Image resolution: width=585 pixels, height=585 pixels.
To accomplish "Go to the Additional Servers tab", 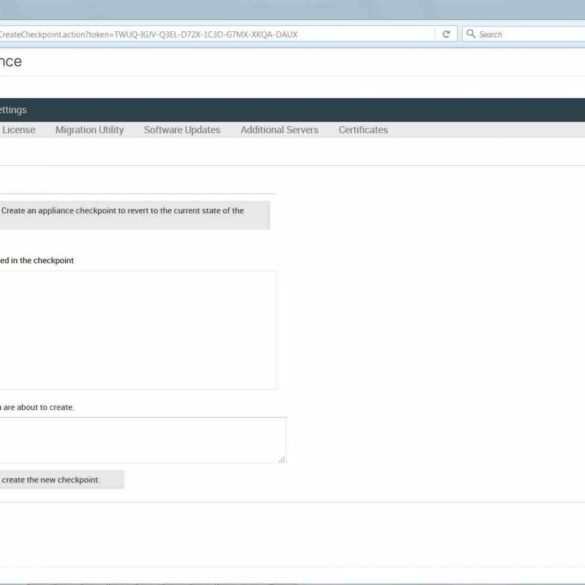I will (279, 130).
